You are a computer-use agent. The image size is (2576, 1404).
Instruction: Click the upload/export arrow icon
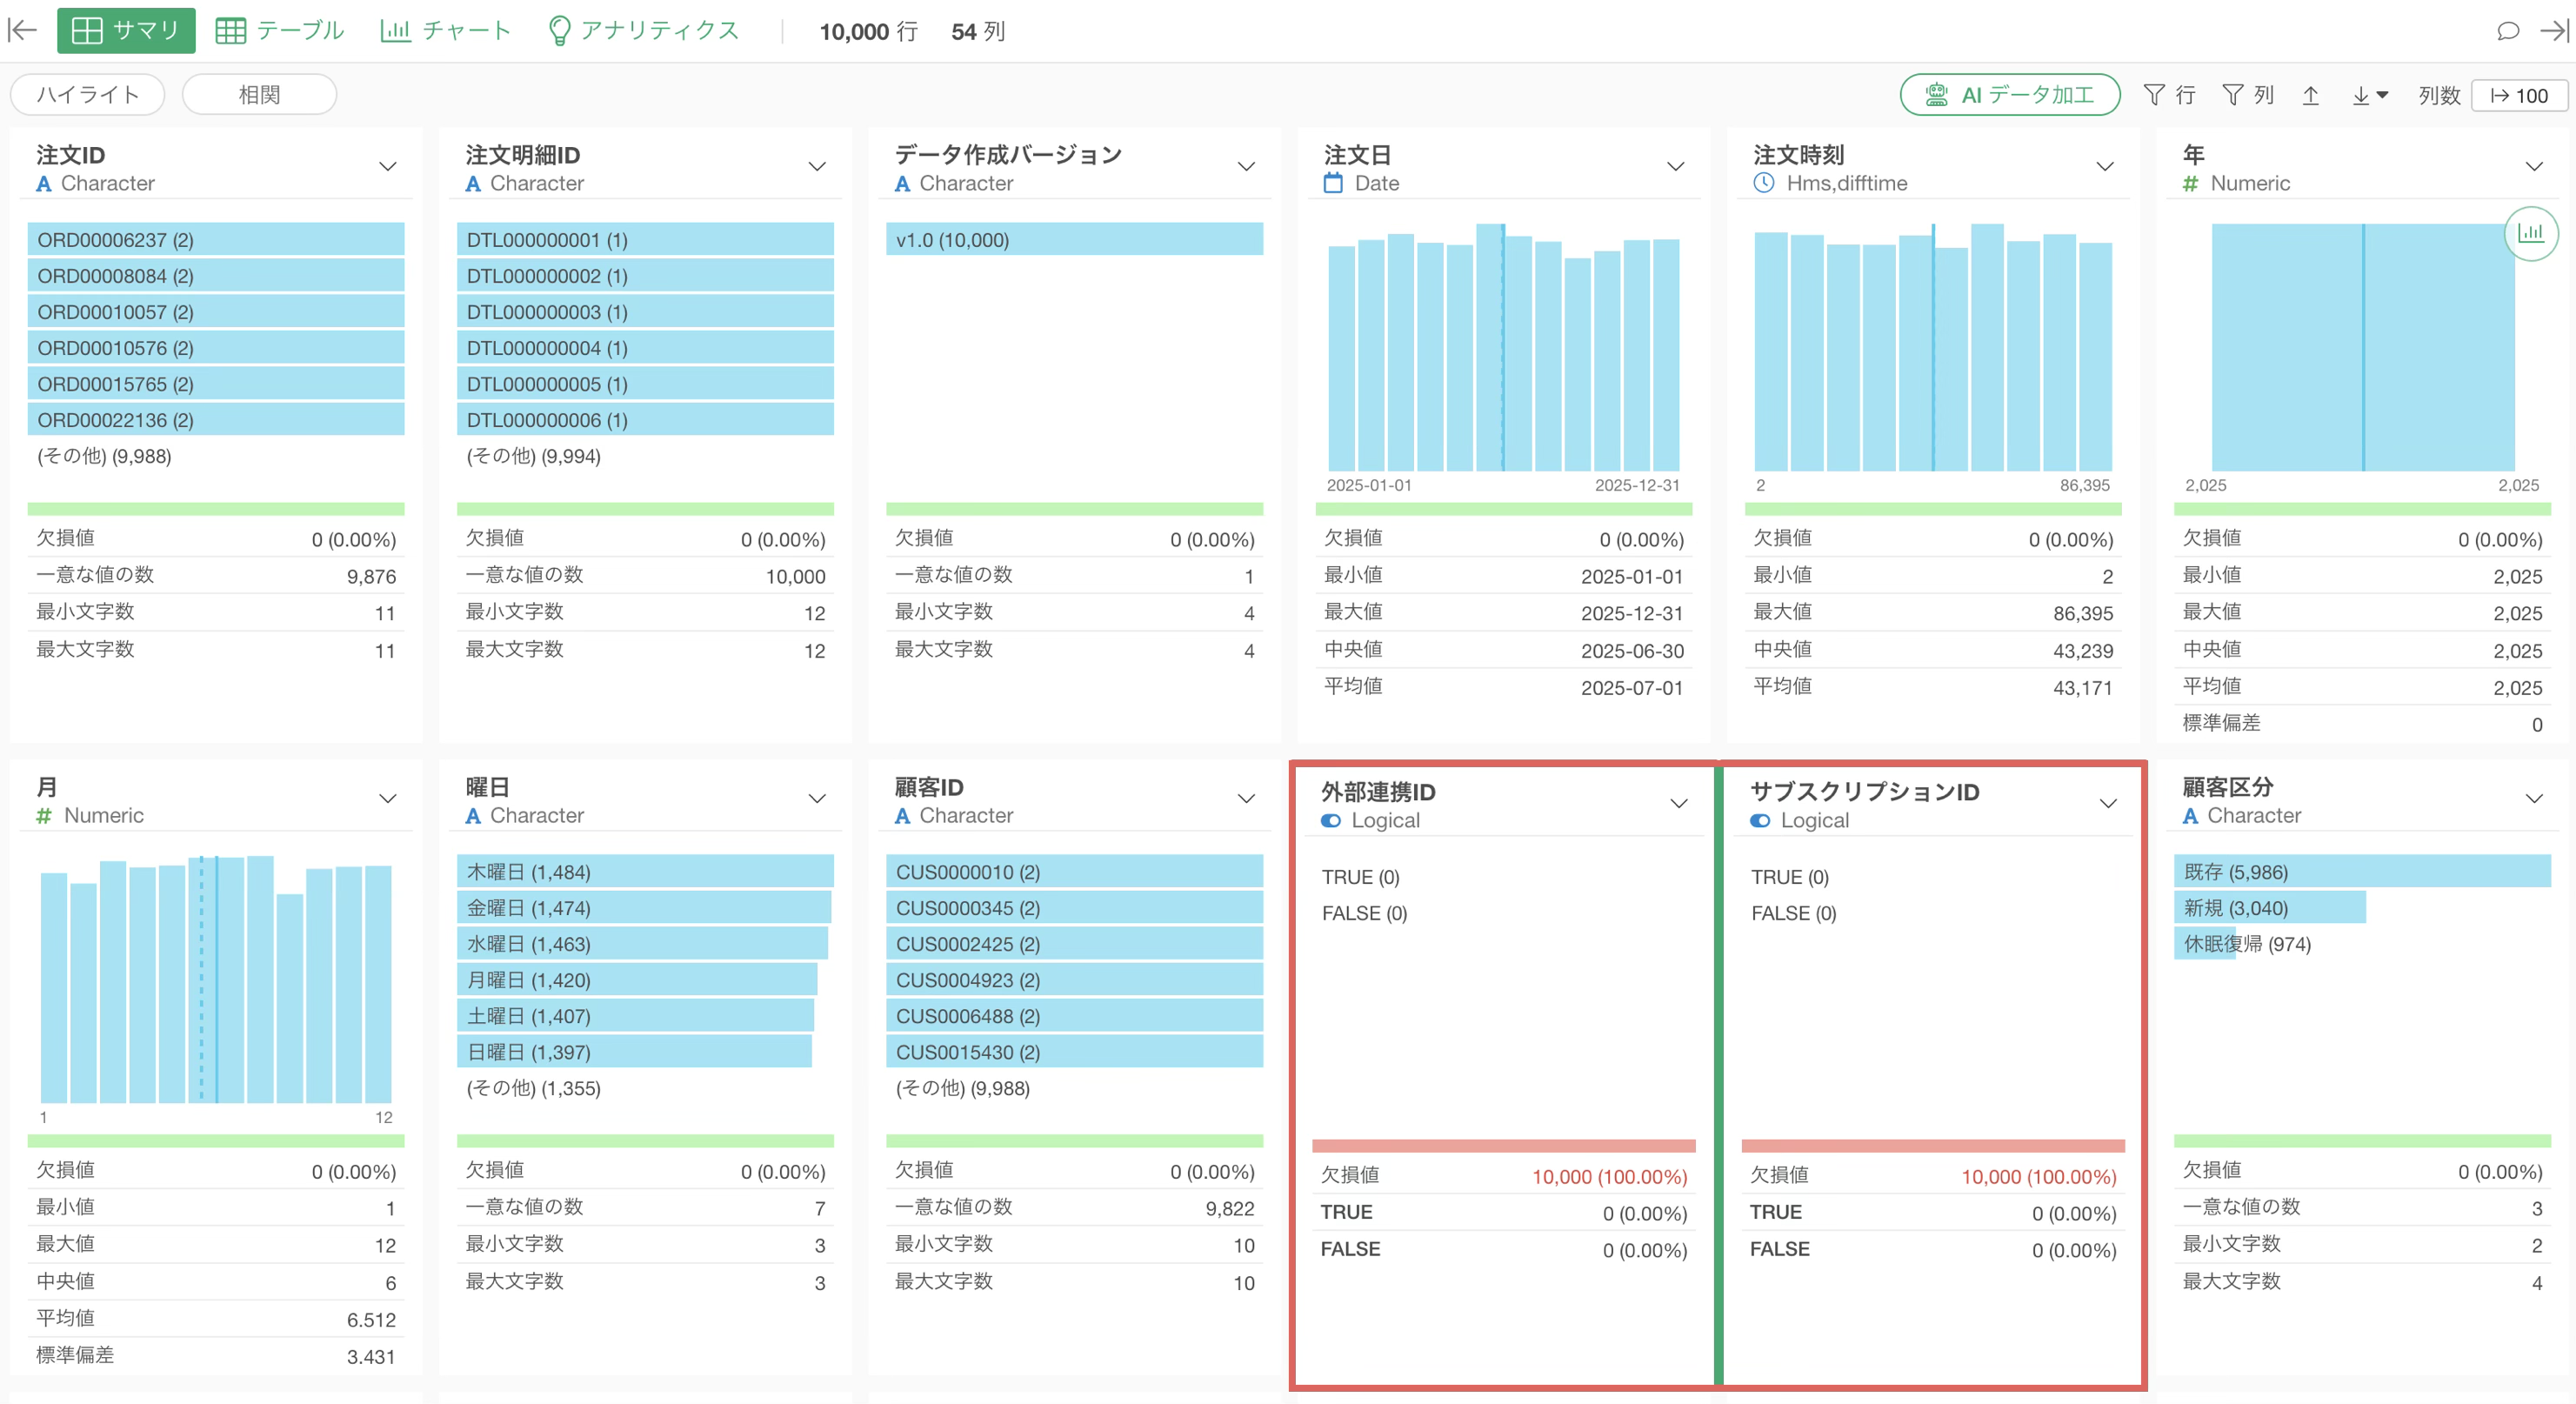[2310, 95]
